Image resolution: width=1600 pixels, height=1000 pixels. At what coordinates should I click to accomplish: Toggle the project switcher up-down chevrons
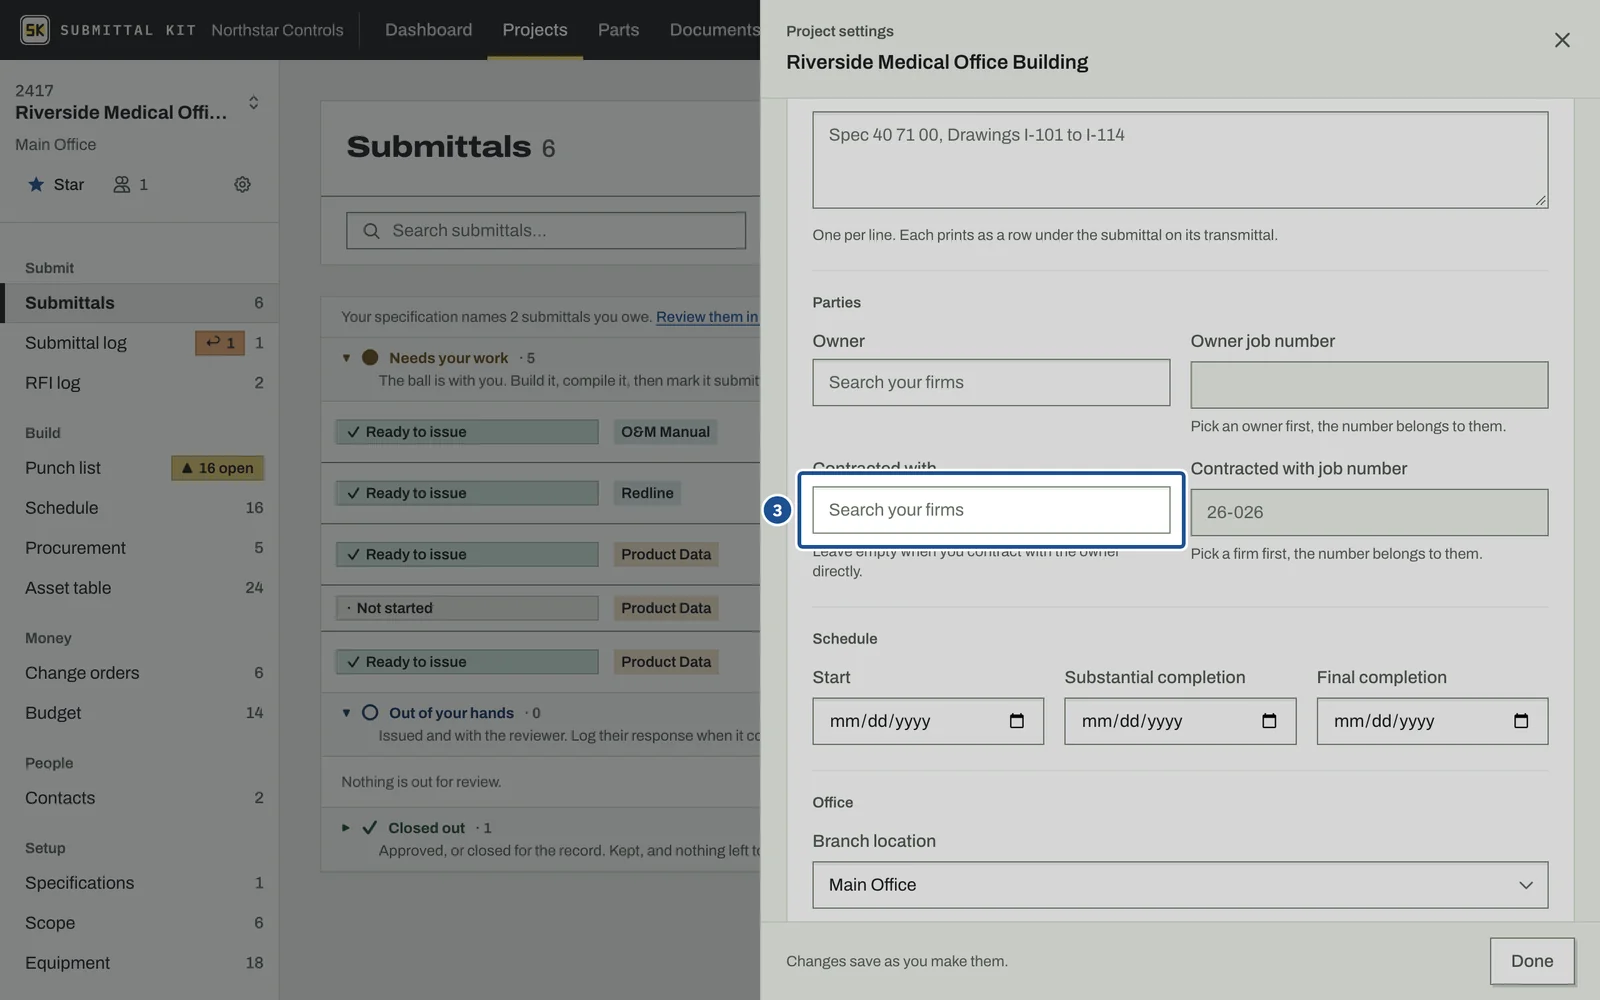(253, 102)
